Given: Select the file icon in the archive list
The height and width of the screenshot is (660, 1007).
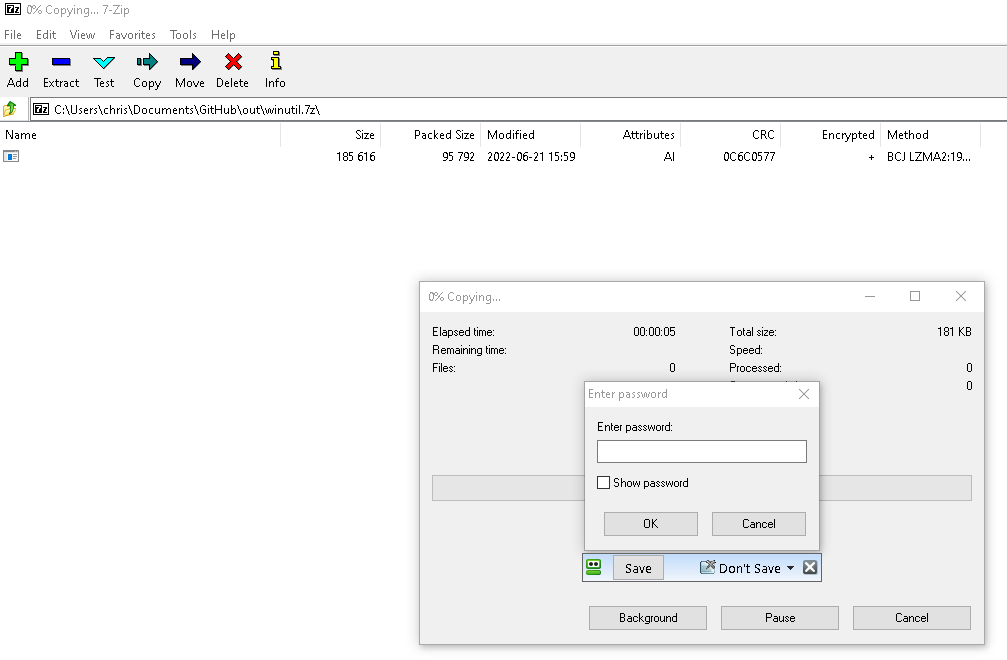Looking at the screenshot, I should coord(11,156).
